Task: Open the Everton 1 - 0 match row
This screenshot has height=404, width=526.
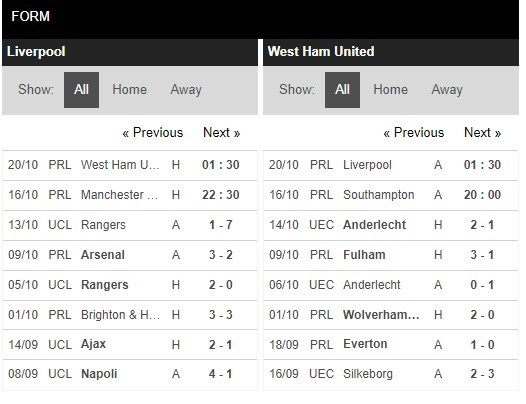Action: pyautogui.click(x=391, y=345)
